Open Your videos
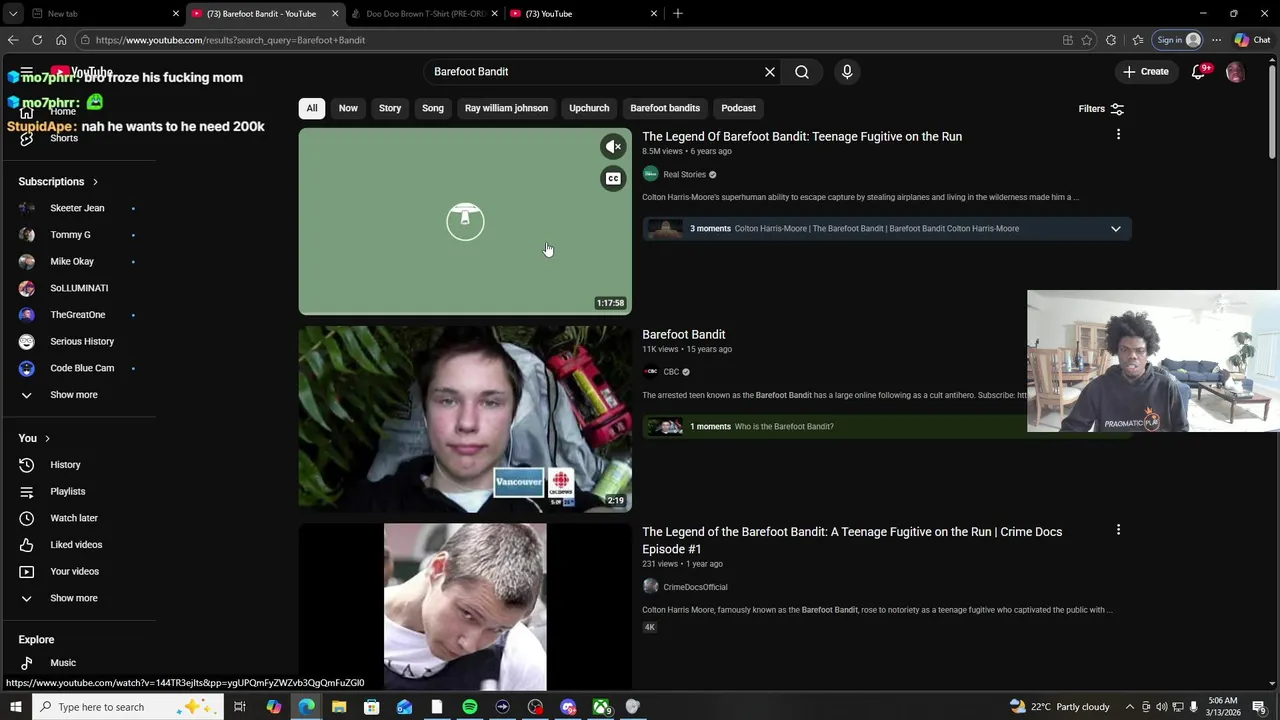This screenshot has height=720, width=1280. point(74,571)
